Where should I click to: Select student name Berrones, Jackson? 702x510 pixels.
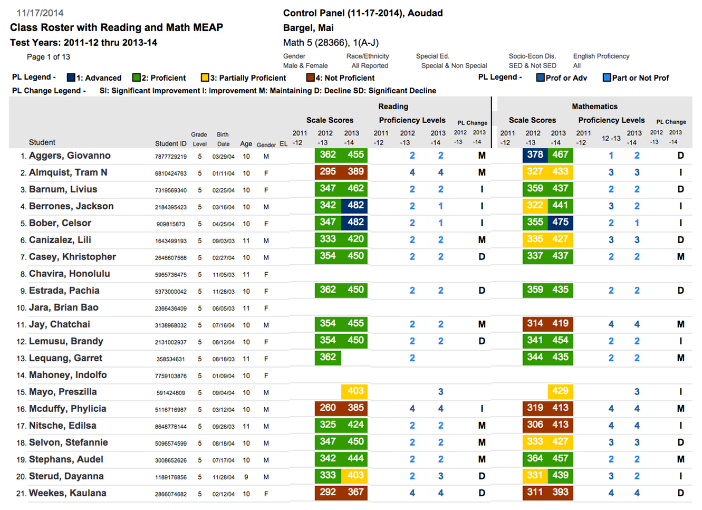click(71, 206)
